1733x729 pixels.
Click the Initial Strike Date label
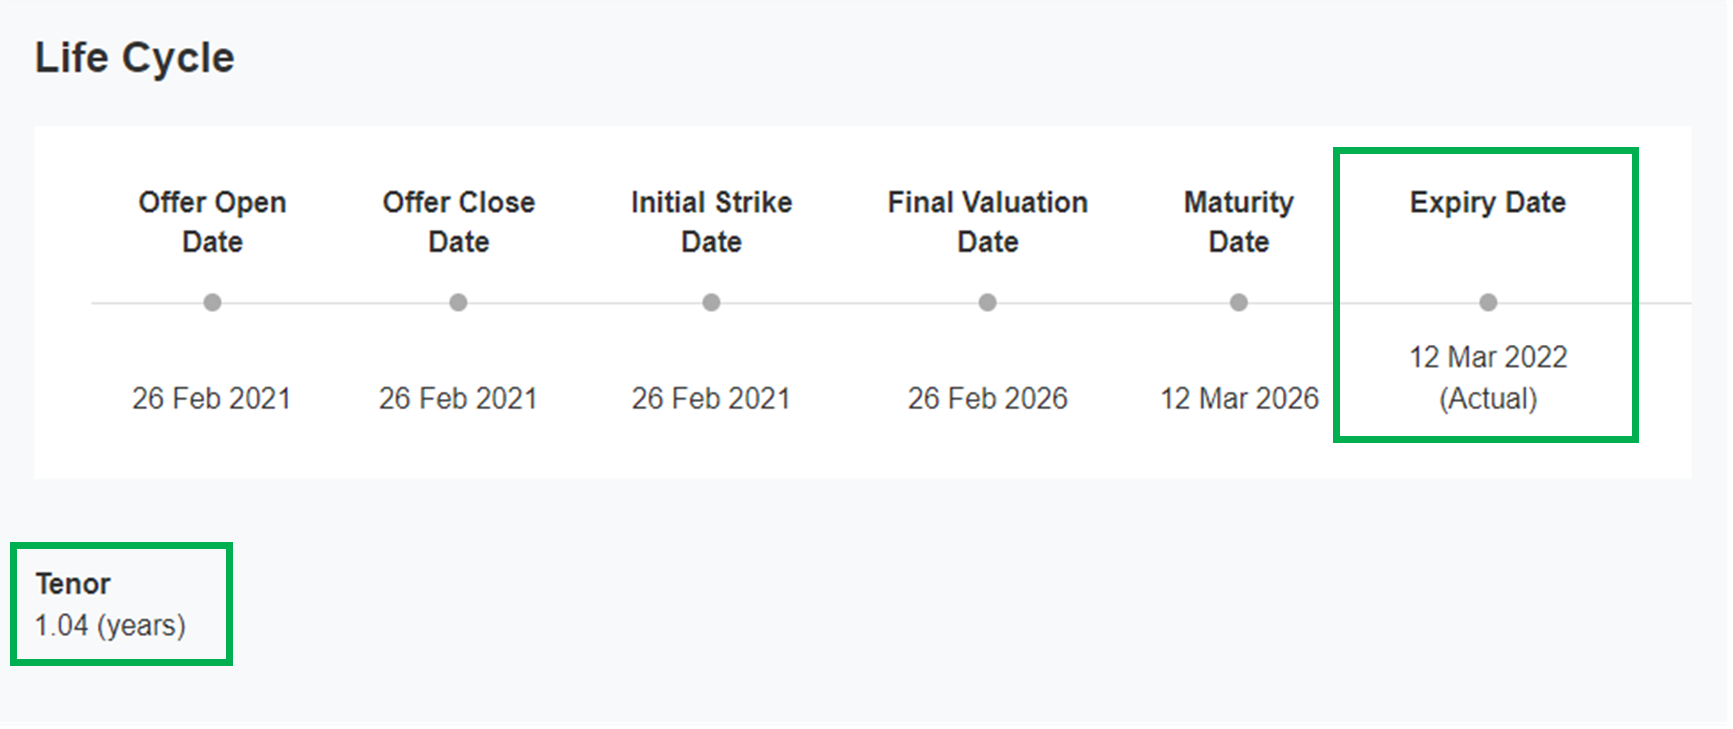click(x=711, y=222)
